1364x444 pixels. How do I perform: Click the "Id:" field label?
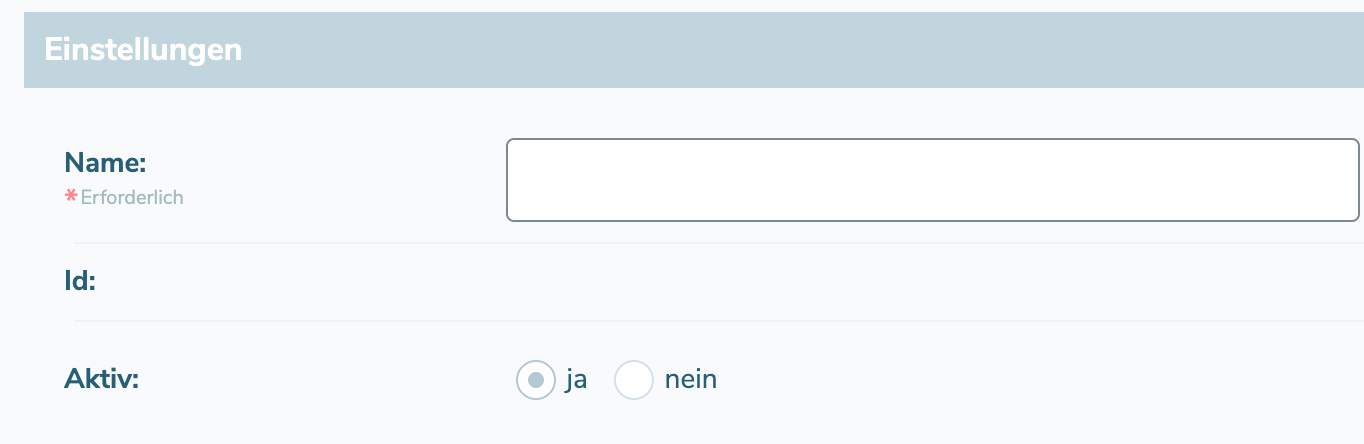point(80,281)
